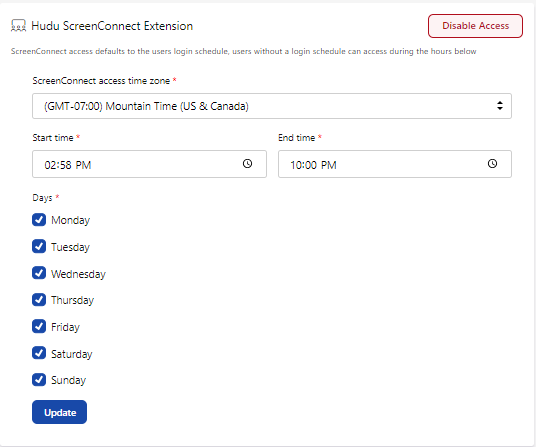Click the Days field label
Viewport: 536px width, 447px height.
(42, 198)
